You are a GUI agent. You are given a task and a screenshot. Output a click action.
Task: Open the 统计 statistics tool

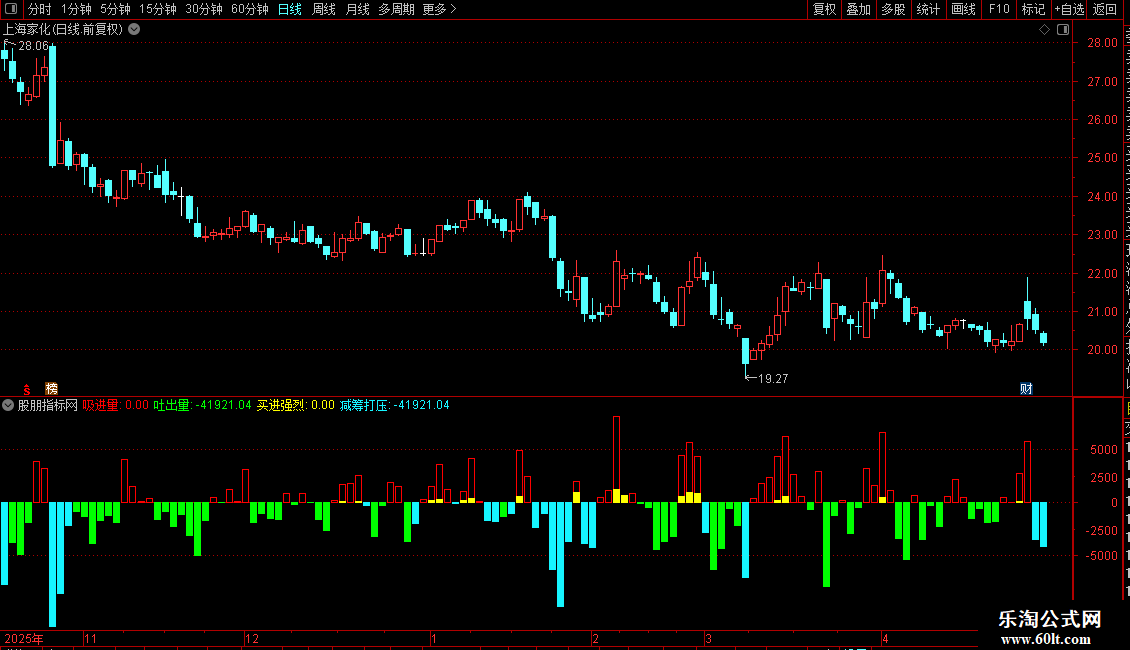point(927,9)
